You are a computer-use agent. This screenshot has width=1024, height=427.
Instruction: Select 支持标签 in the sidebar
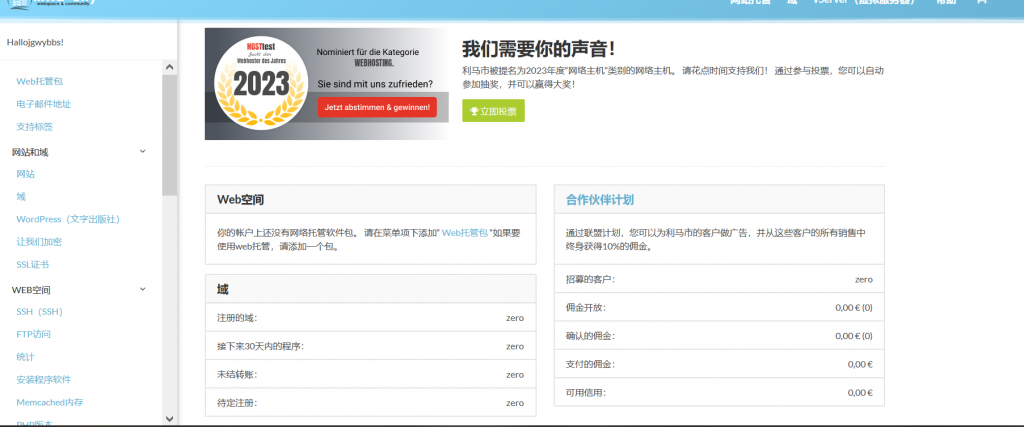point(35,127)
